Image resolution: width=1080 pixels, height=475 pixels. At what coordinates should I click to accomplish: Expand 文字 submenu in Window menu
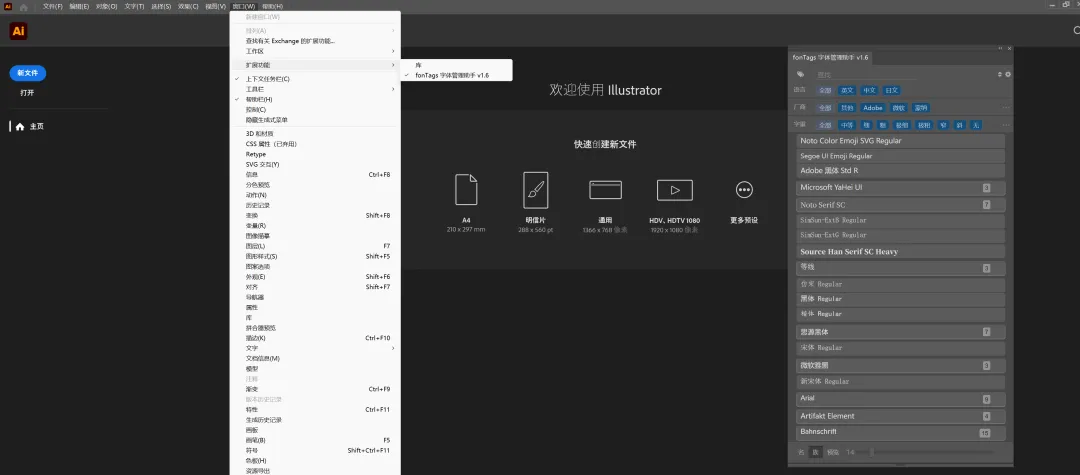tap(315, 348)
